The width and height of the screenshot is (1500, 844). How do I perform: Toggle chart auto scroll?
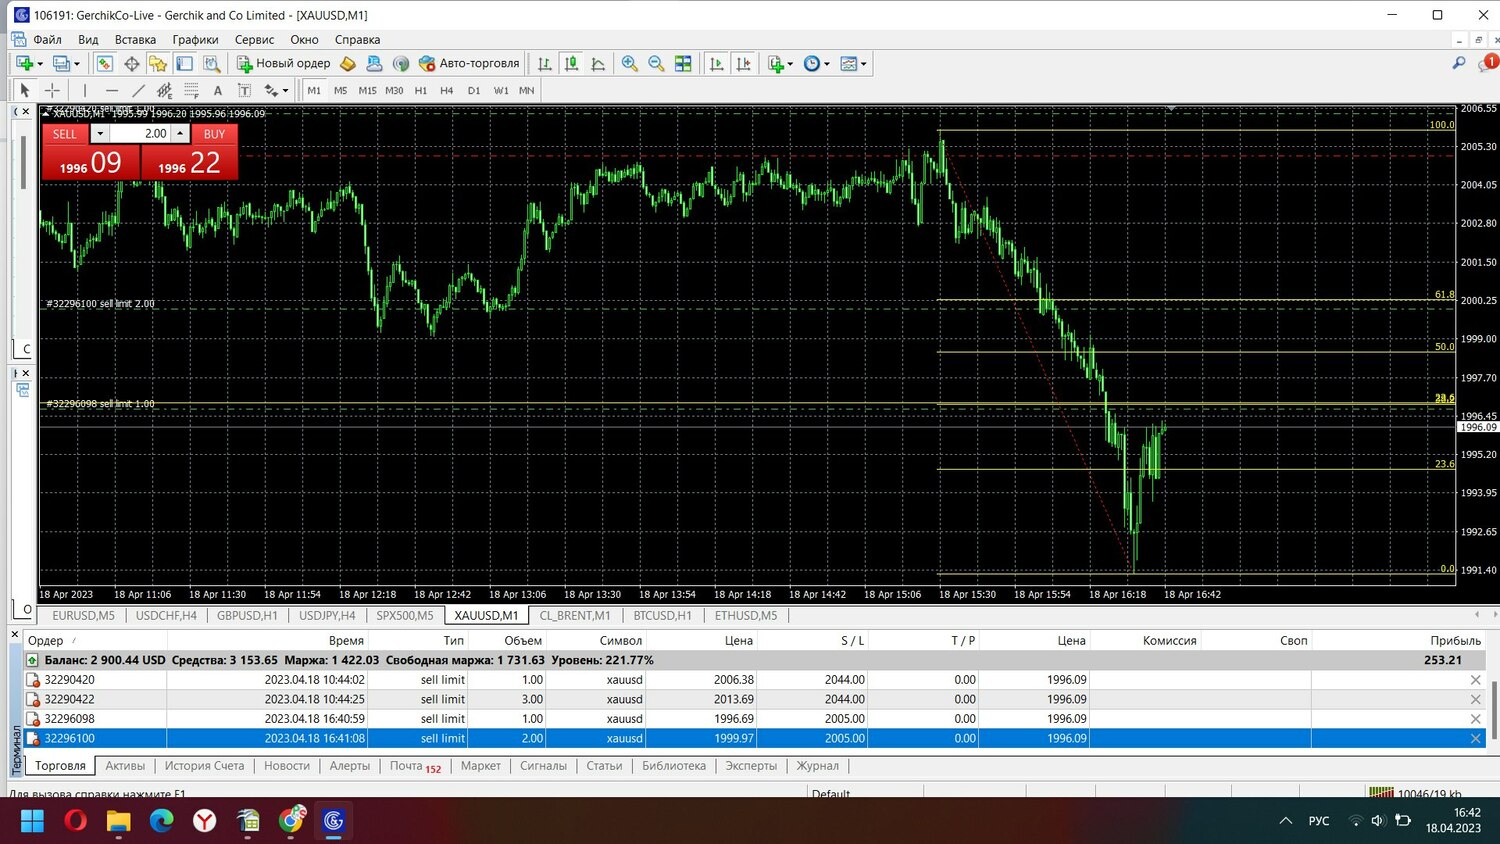click(x=717, y=63)
